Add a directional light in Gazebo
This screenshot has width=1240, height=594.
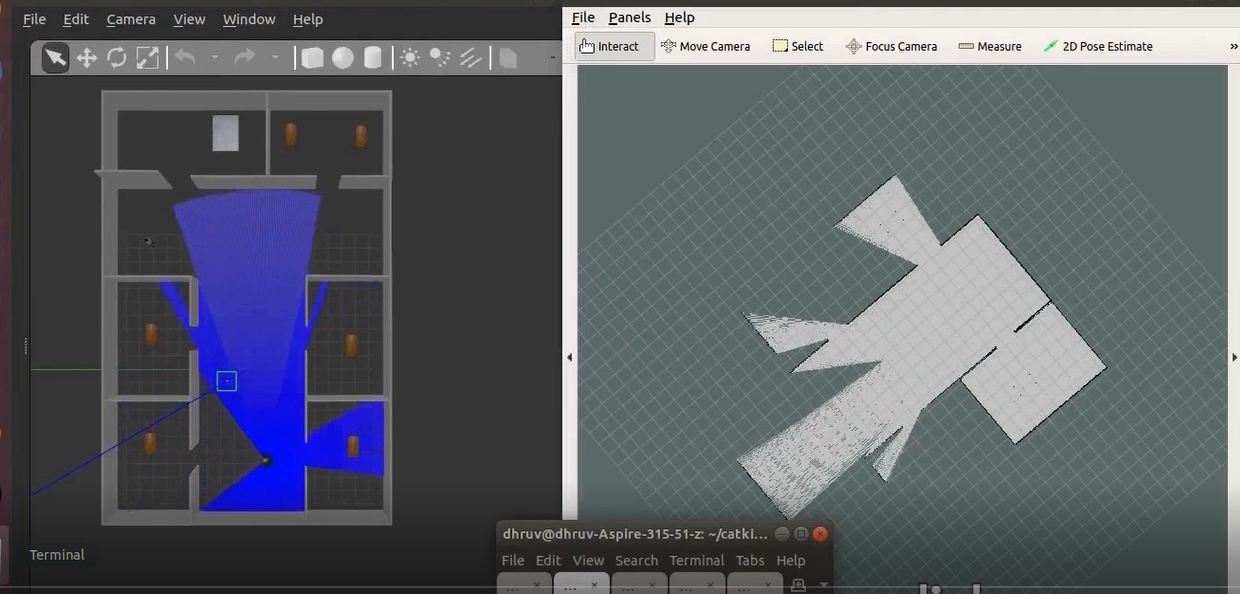470,58
